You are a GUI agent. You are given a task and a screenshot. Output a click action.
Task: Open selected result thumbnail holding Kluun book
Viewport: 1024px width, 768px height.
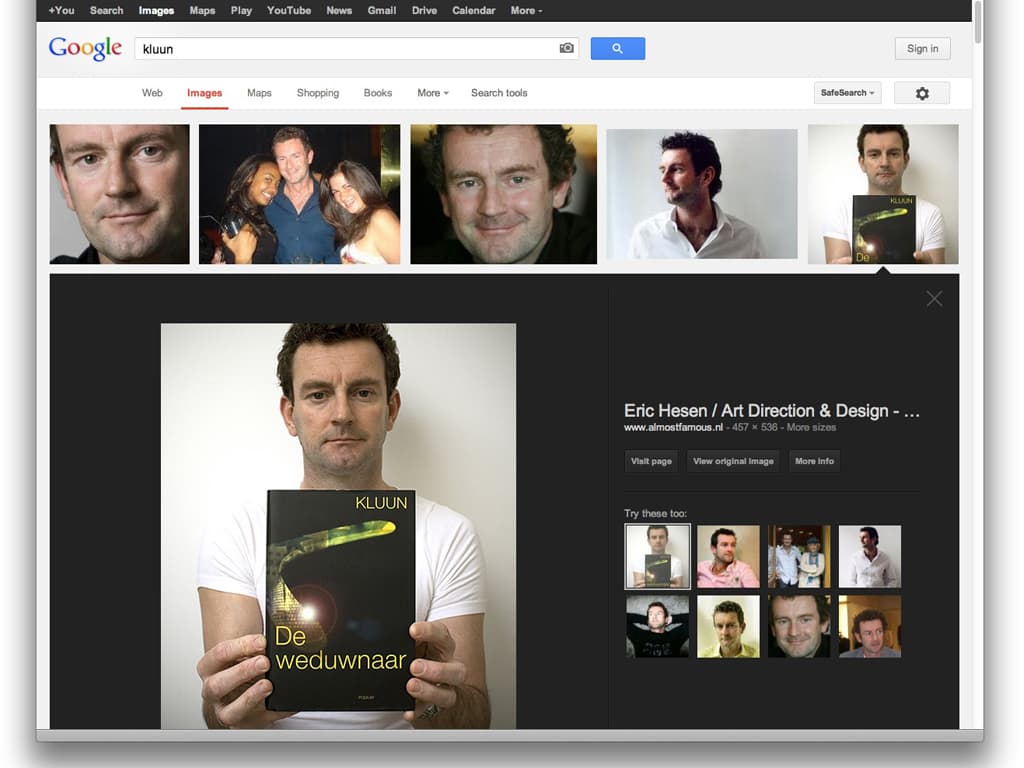point(883,194)
